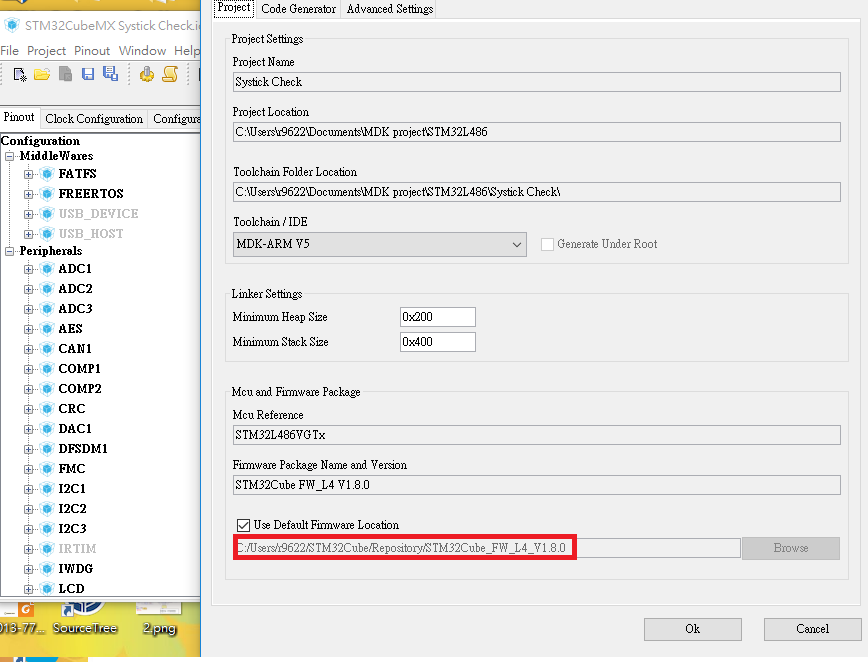Click the STM32CubeMX title bar cube icon
The height and width of the screenshot is (662, 868).
[12, 25]
